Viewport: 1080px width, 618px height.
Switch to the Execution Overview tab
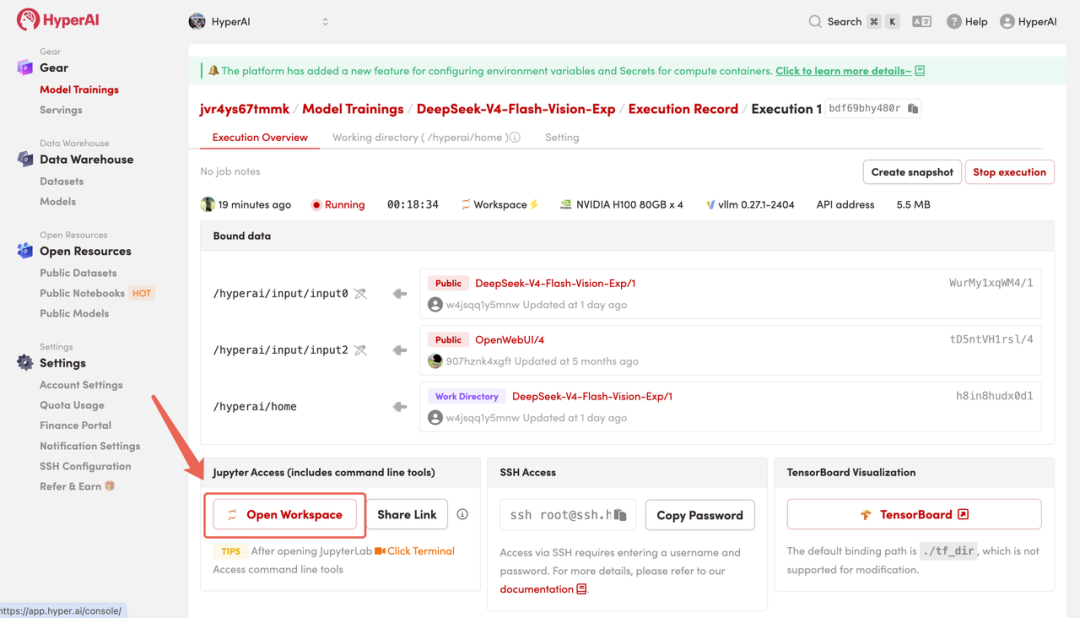(260, 137)
